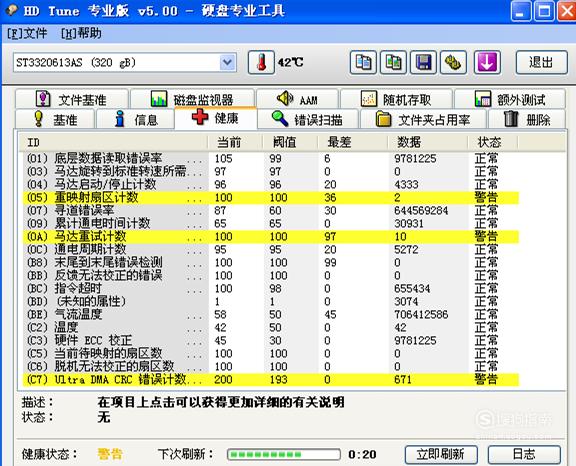Select the (C5) 当前待映射的扇区数 row

tap(270, 353)
